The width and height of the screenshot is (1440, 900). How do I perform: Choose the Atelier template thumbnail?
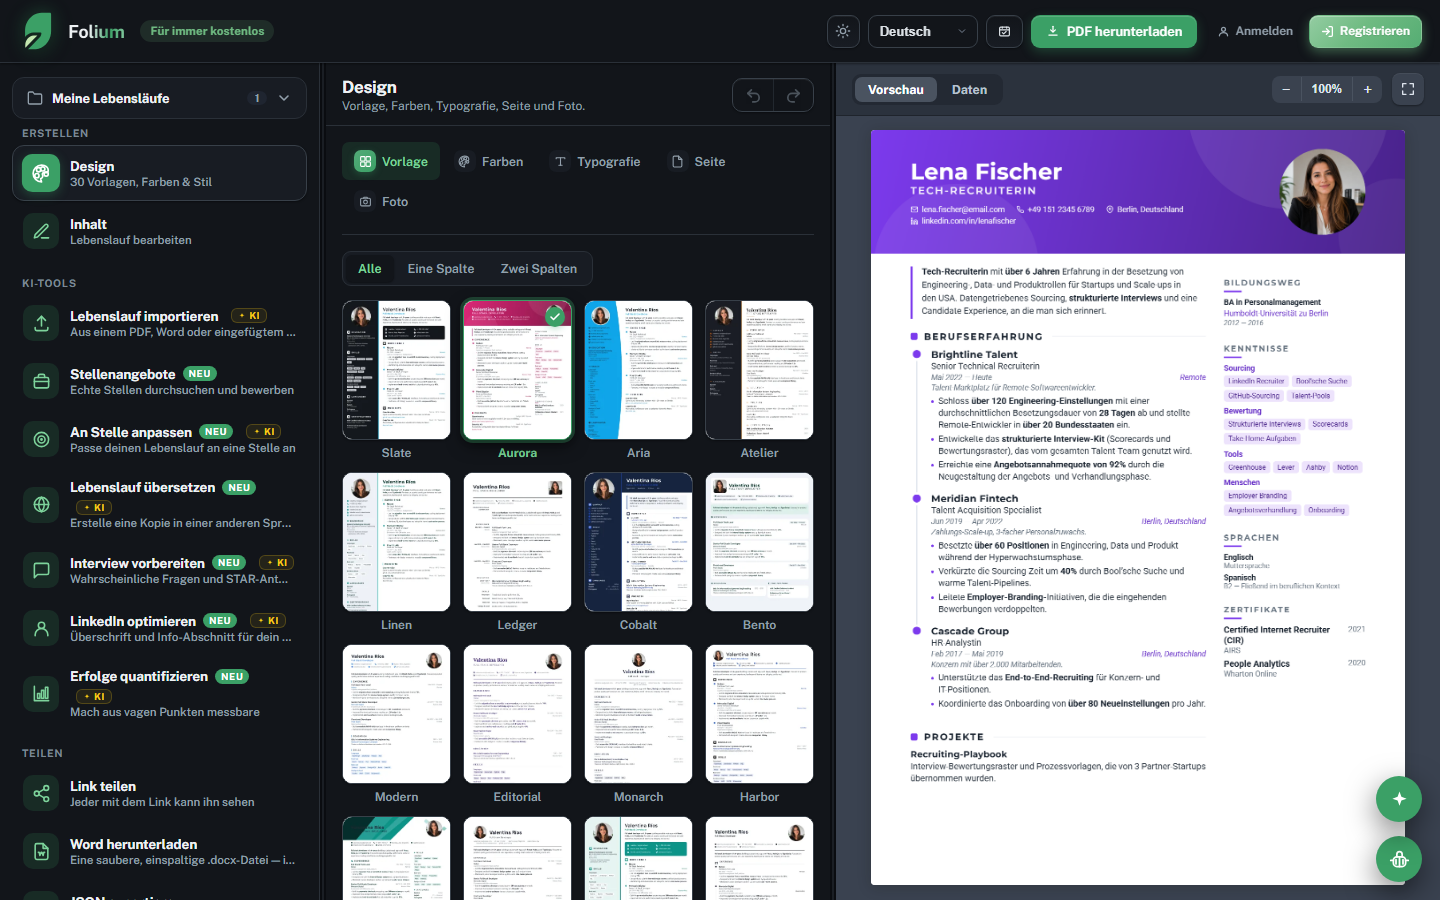759,370
